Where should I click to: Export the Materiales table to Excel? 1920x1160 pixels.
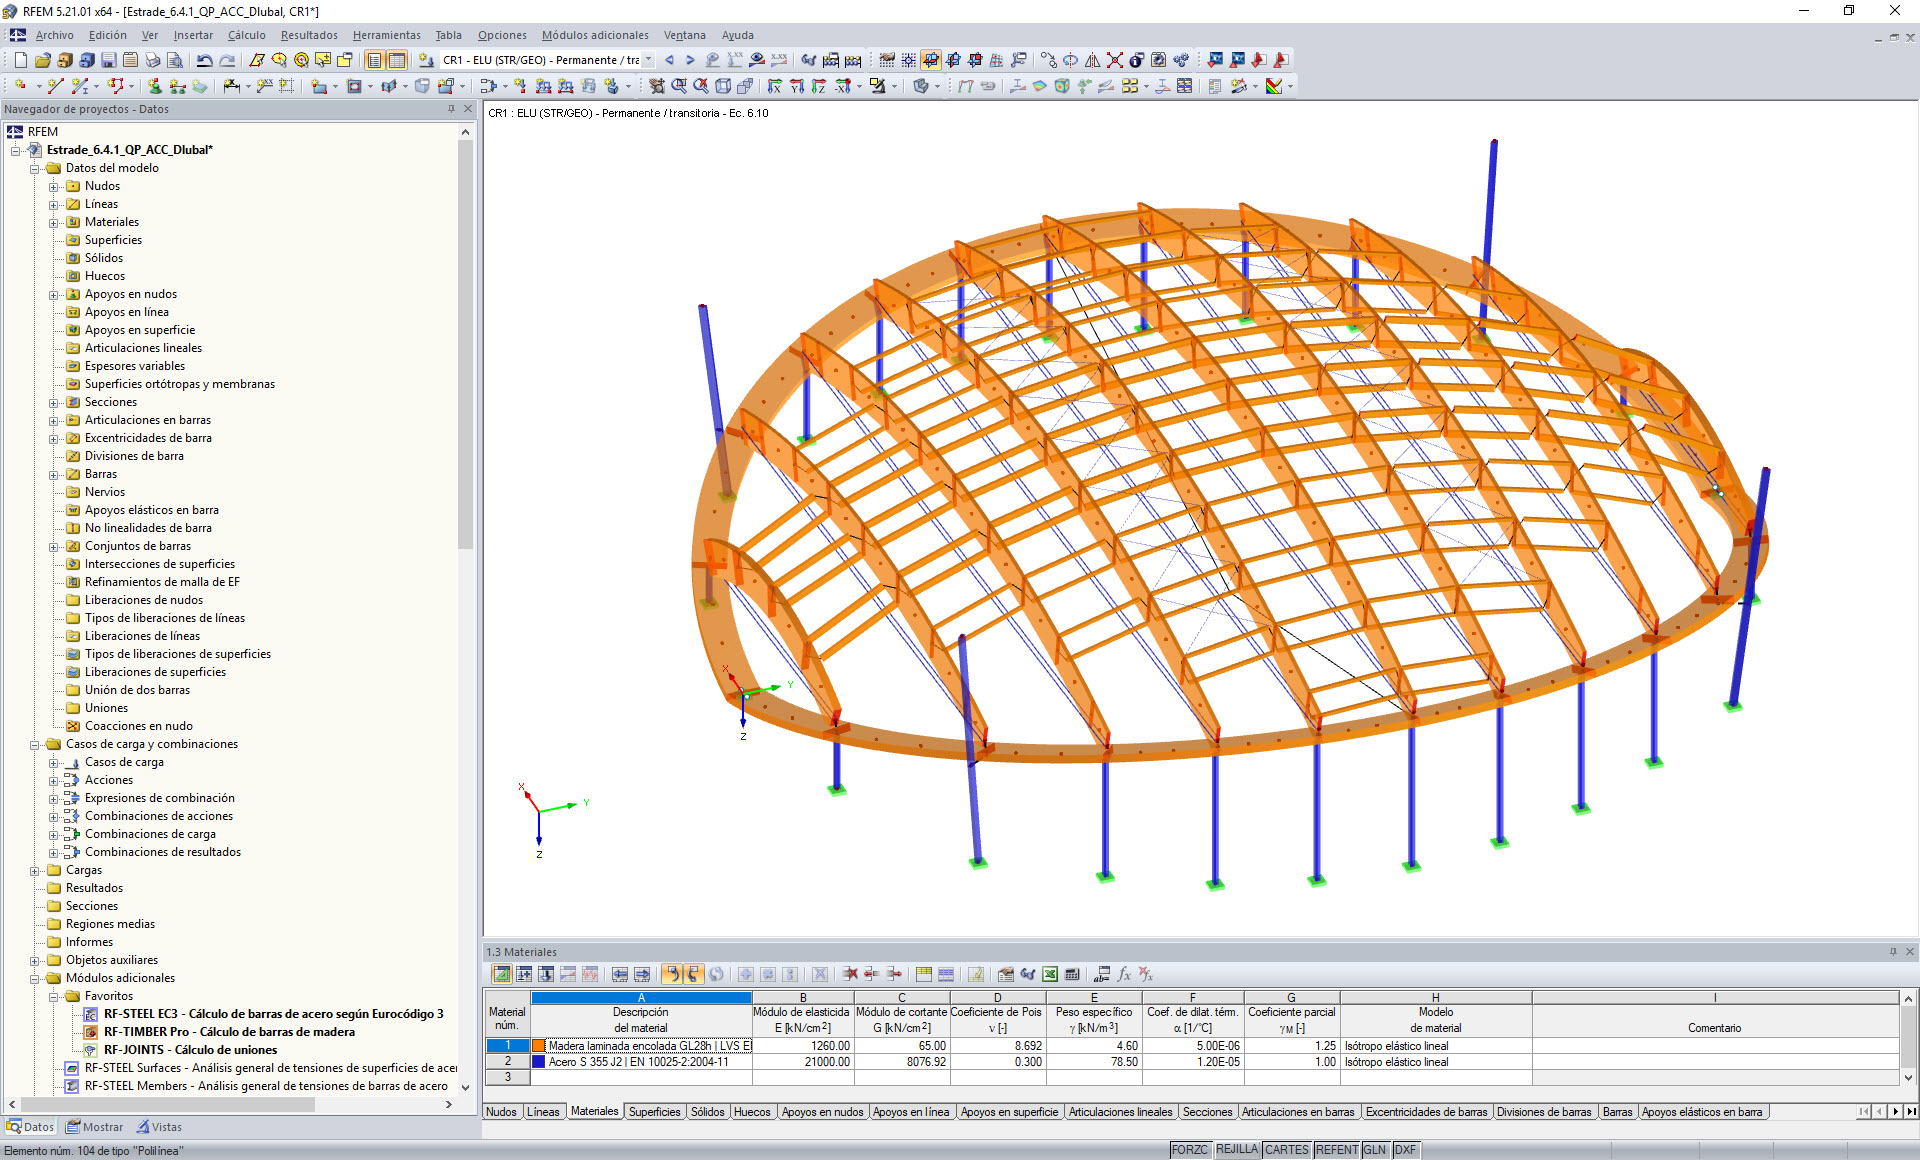coord(1050,974)
